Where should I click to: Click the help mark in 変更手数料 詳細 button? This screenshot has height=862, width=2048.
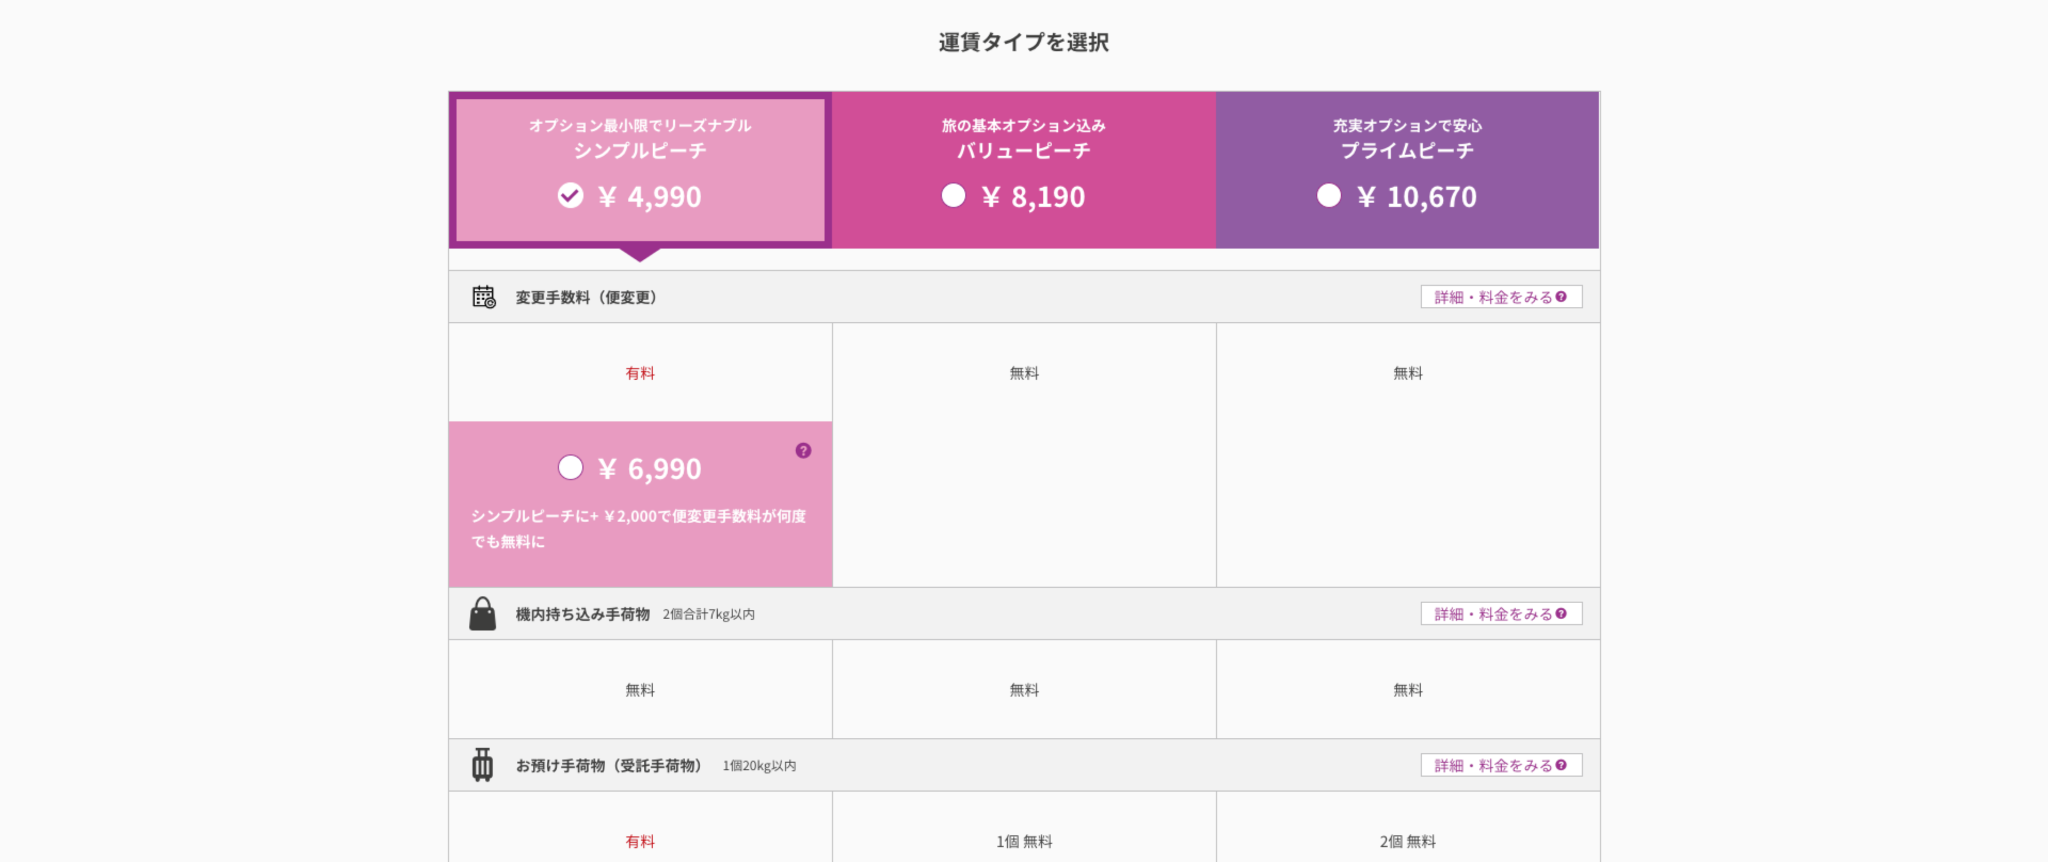[x=1561, y=297]
